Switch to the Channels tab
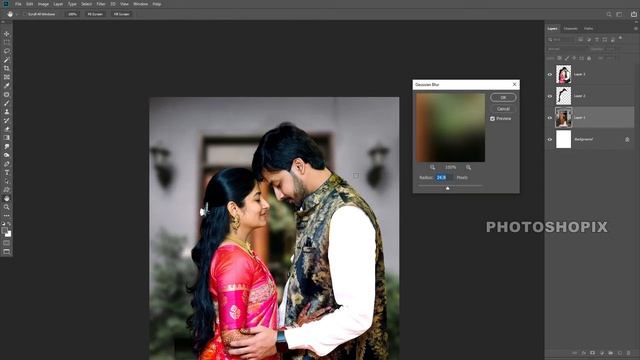640x360 pixels. click(571, 29)
